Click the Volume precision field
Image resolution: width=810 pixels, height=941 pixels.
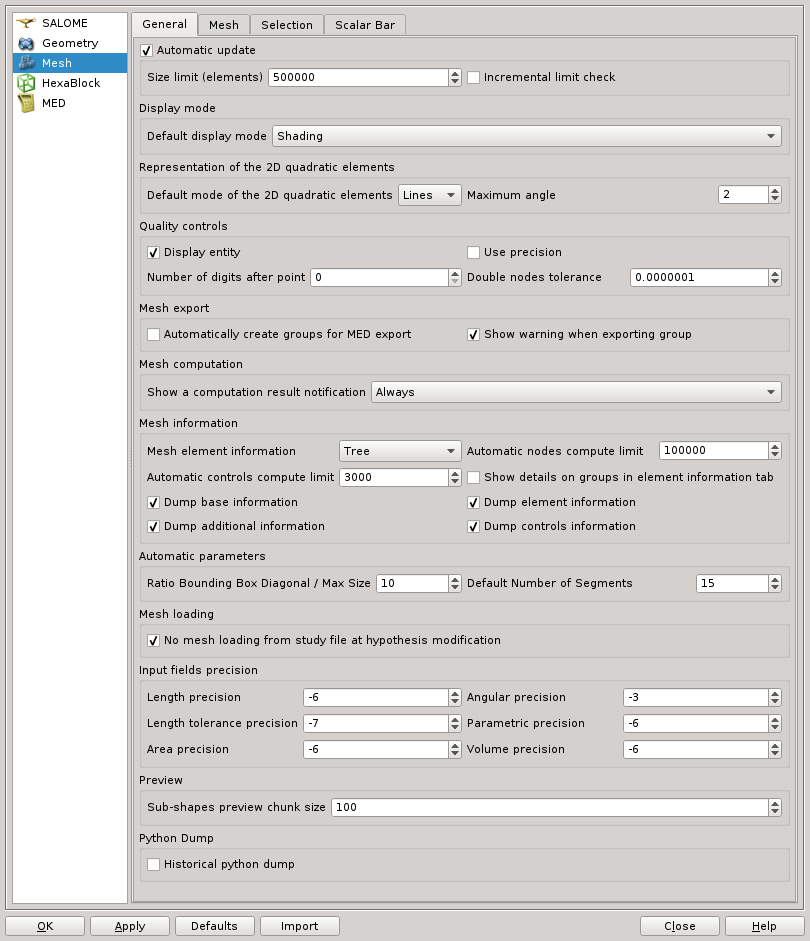pos(696,750)
